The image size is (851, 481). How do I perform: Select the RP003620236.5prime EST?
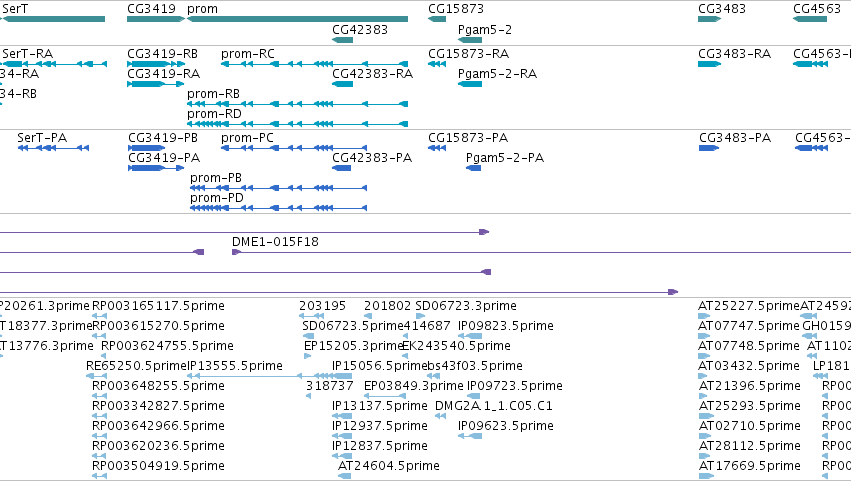click(99, 456)
